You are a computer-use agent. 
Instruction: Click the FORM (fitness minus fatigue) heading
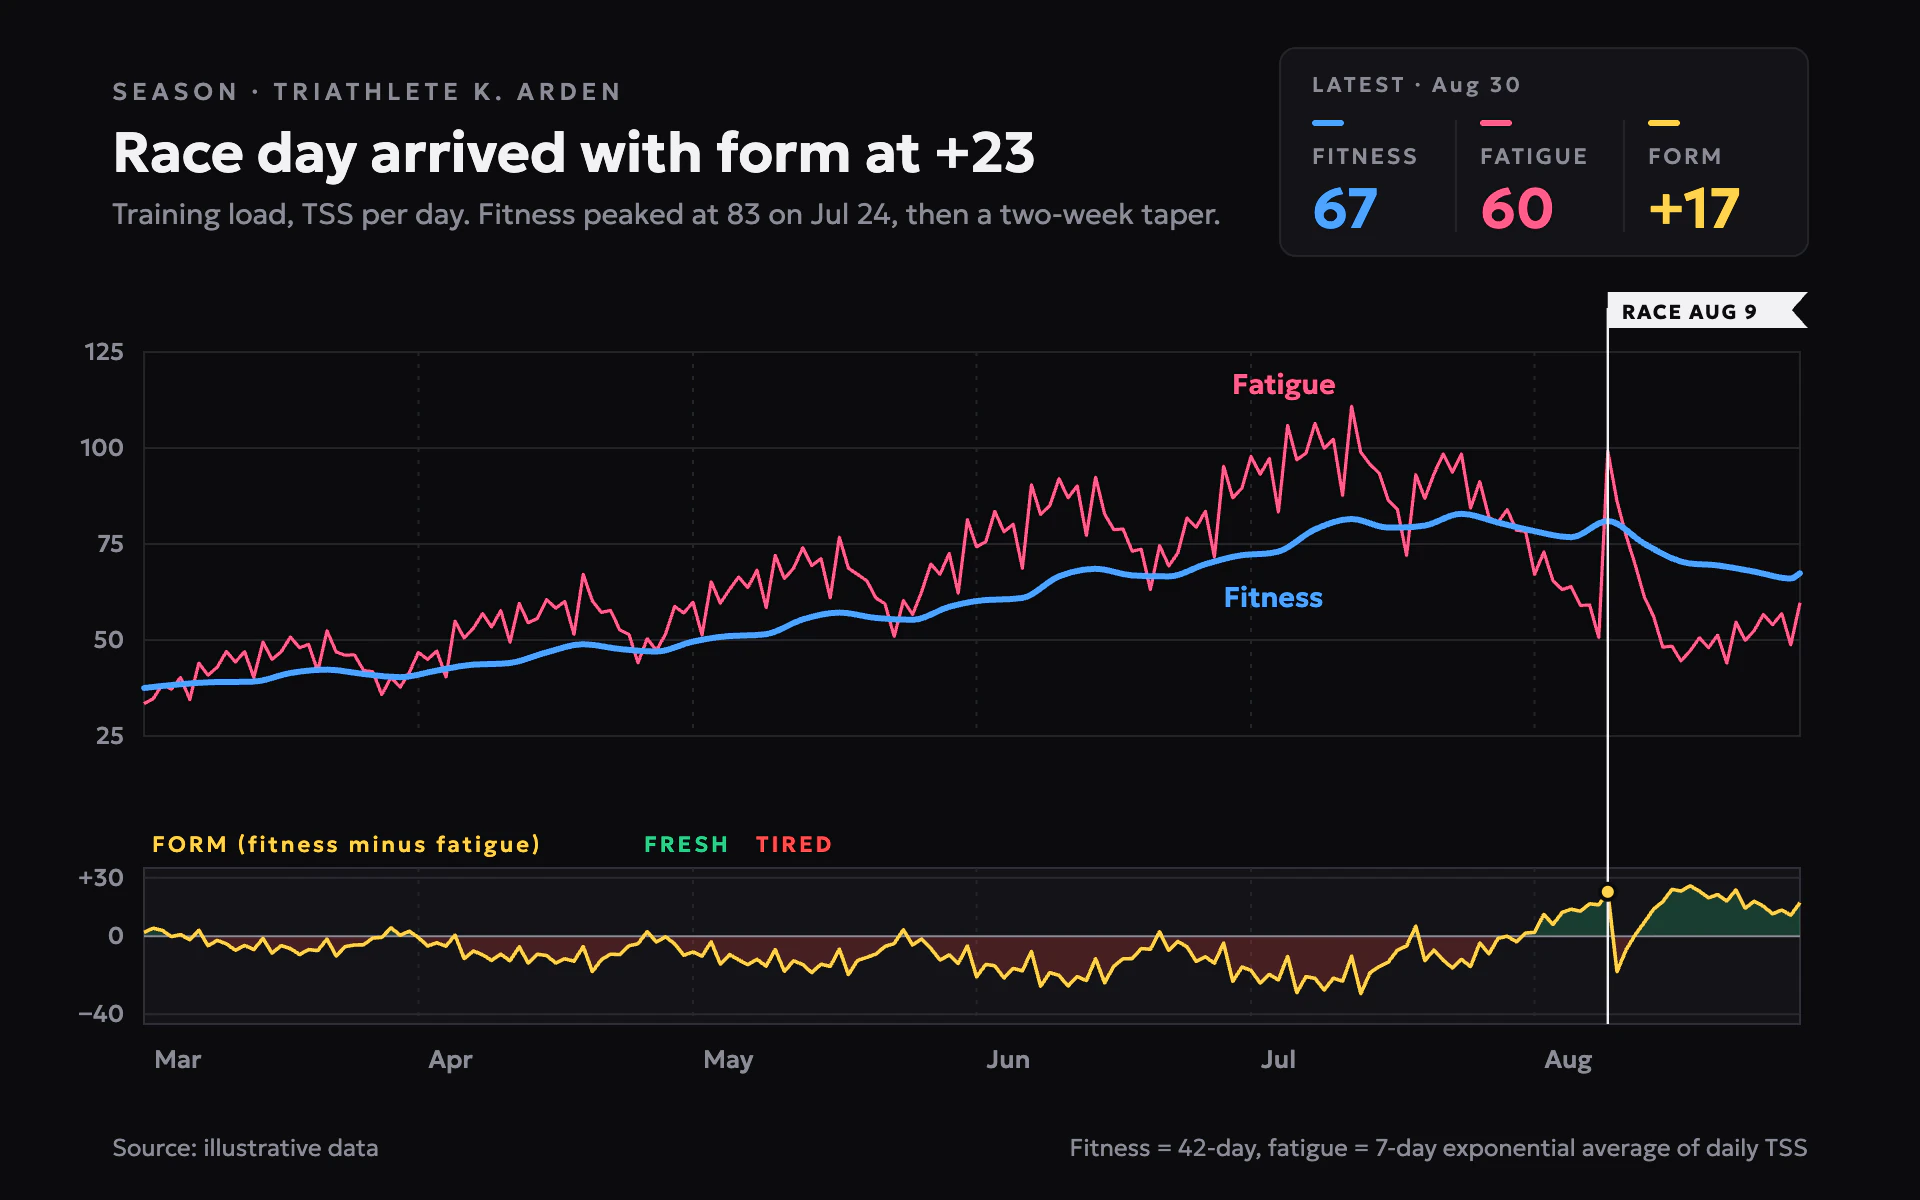click(346, 844)
